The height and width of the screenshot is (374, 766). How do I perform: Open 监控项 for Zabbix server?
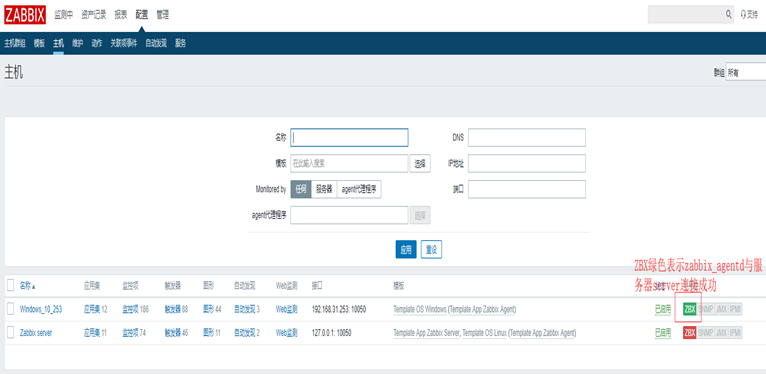coord(129,333)
